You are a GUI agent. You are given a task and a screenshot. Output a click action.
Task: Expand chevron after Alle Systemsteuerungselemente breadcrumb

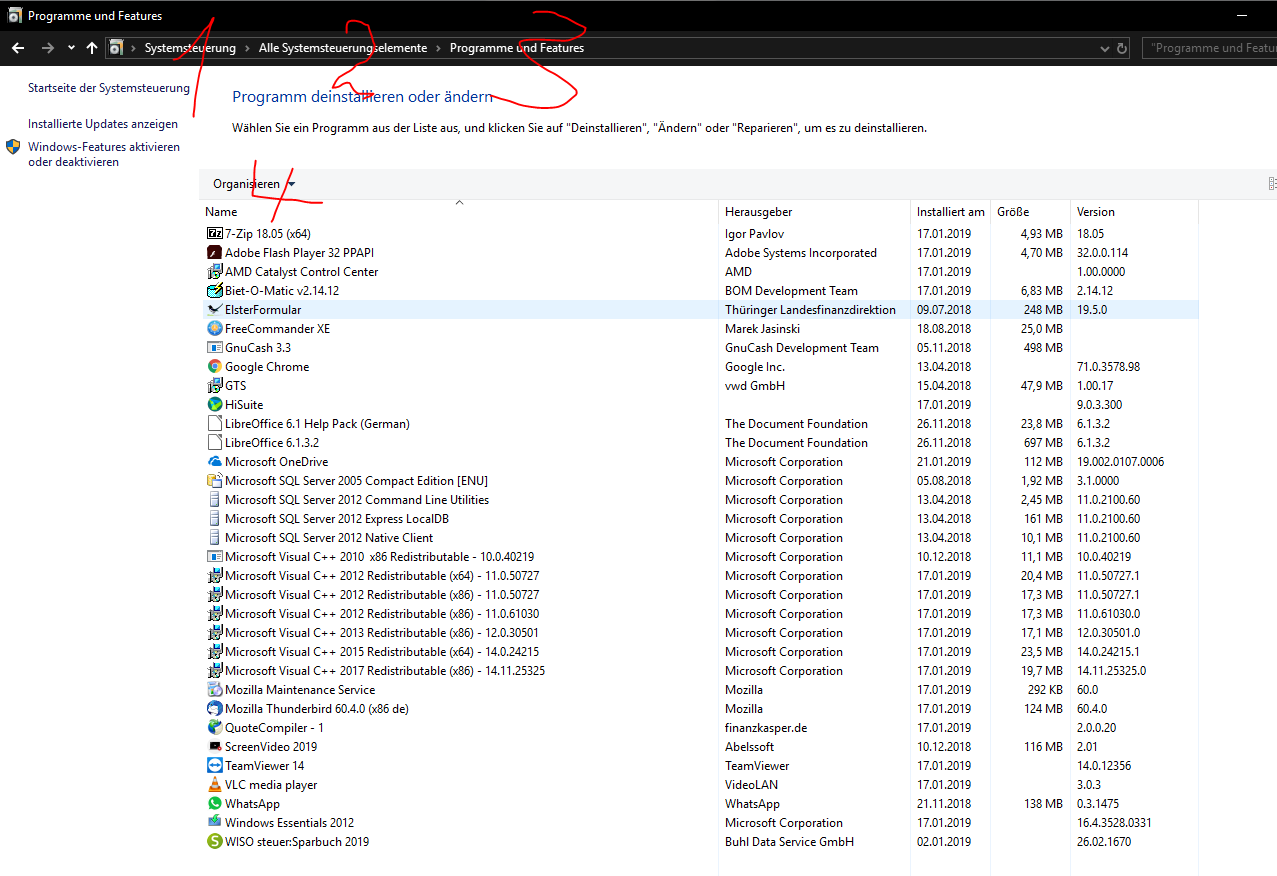point(438,48)
